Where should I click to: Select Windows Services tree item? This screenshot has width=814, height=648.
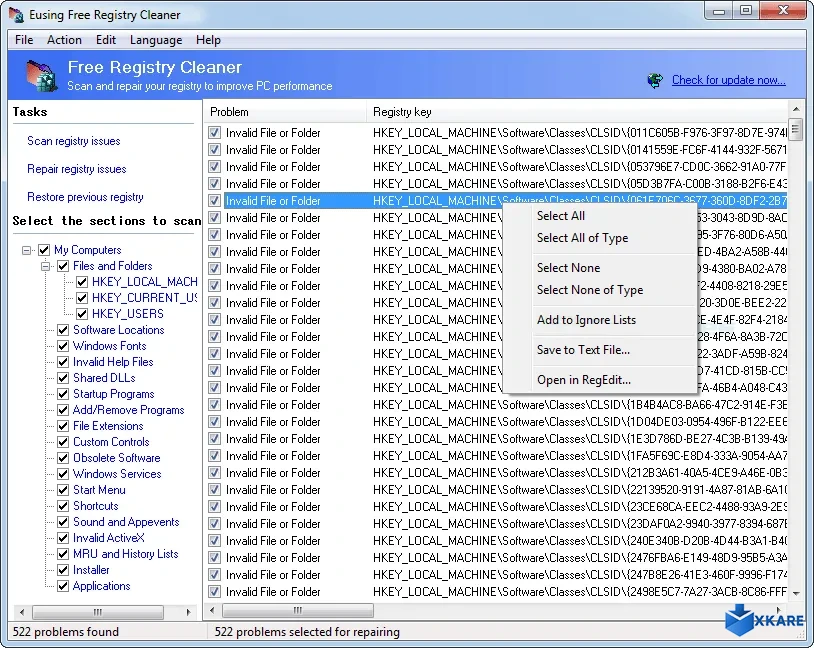[117, 474]
